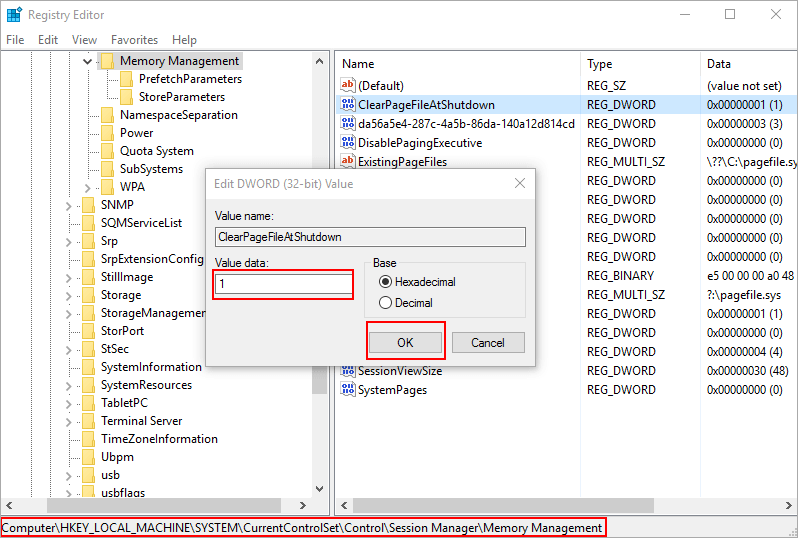Click the DisablePagingExecutive DWORD icon
Image resolution: width=798 pixels, height=538 pixels.
click(x=348, y=142)
